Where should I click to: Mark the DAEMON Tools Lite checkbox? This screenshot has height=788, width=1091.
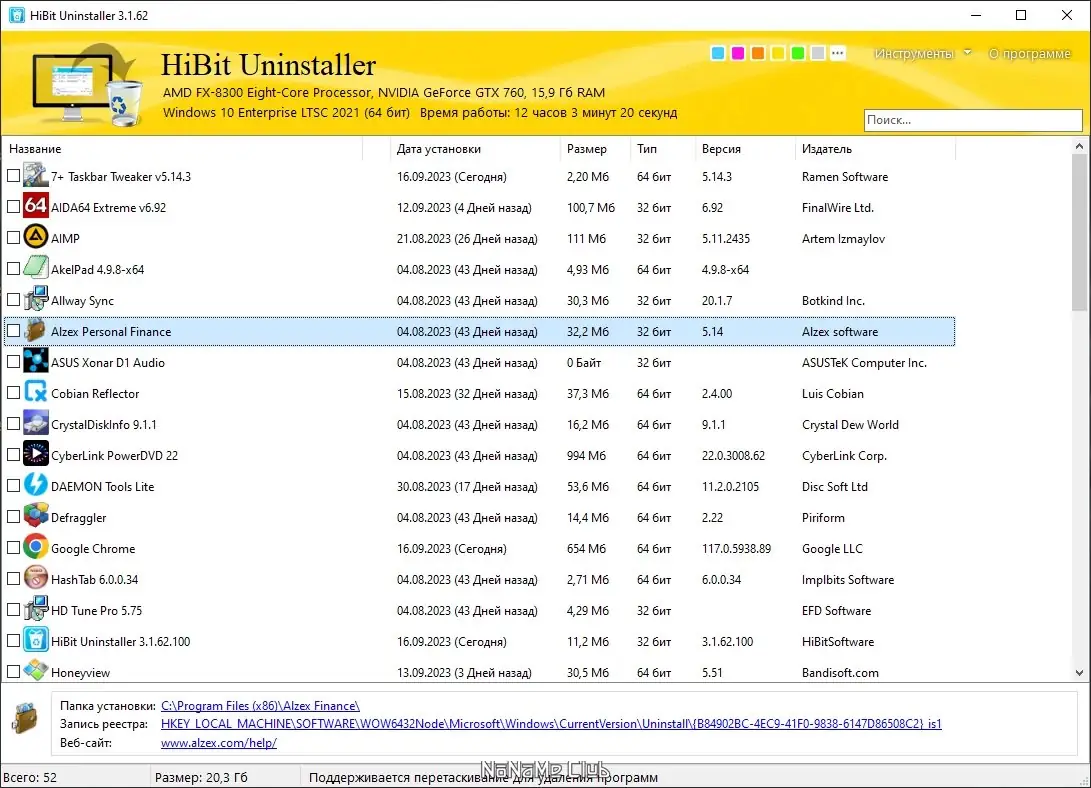[13, 486]
